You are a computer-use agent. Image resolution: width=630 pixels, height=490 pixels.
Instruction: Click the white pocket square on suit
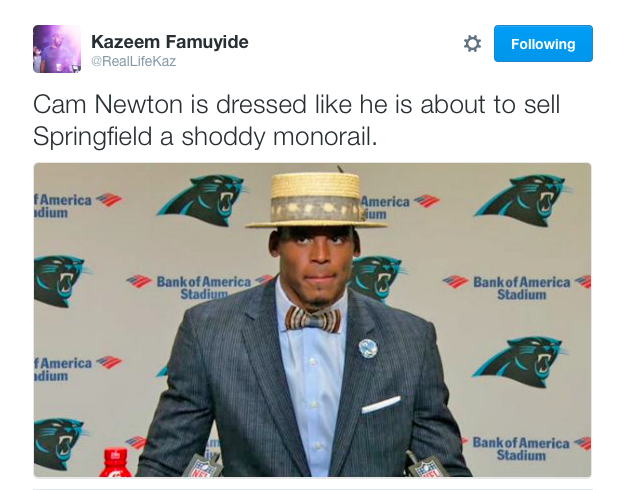click(x=381, y=404)
